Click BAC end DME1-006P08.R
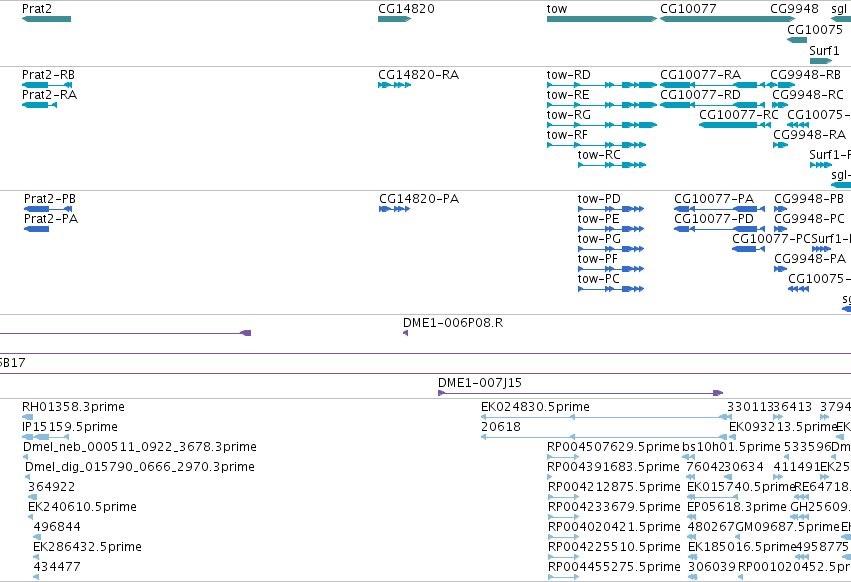The image size is (851, 582). point(405,333)
